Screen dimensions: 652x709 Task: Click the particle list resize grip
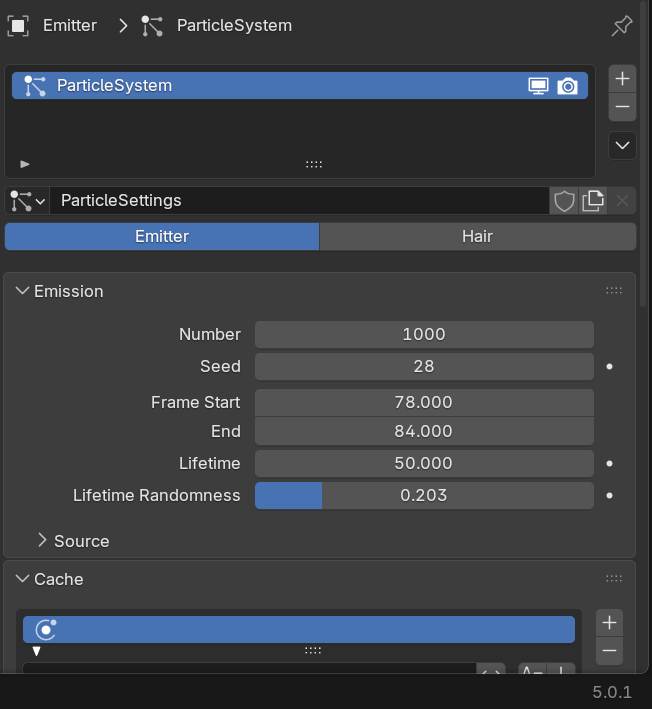tap(314, 164)
